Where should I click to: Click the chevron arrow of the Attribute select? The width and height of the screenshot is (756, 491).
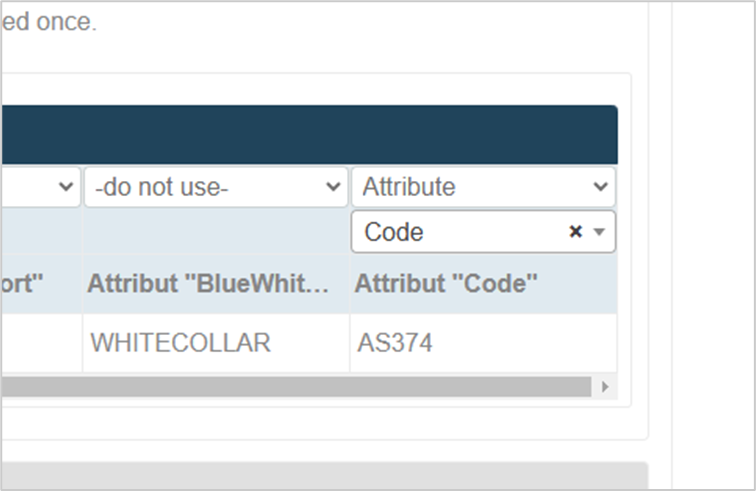[x=600, y=187]
